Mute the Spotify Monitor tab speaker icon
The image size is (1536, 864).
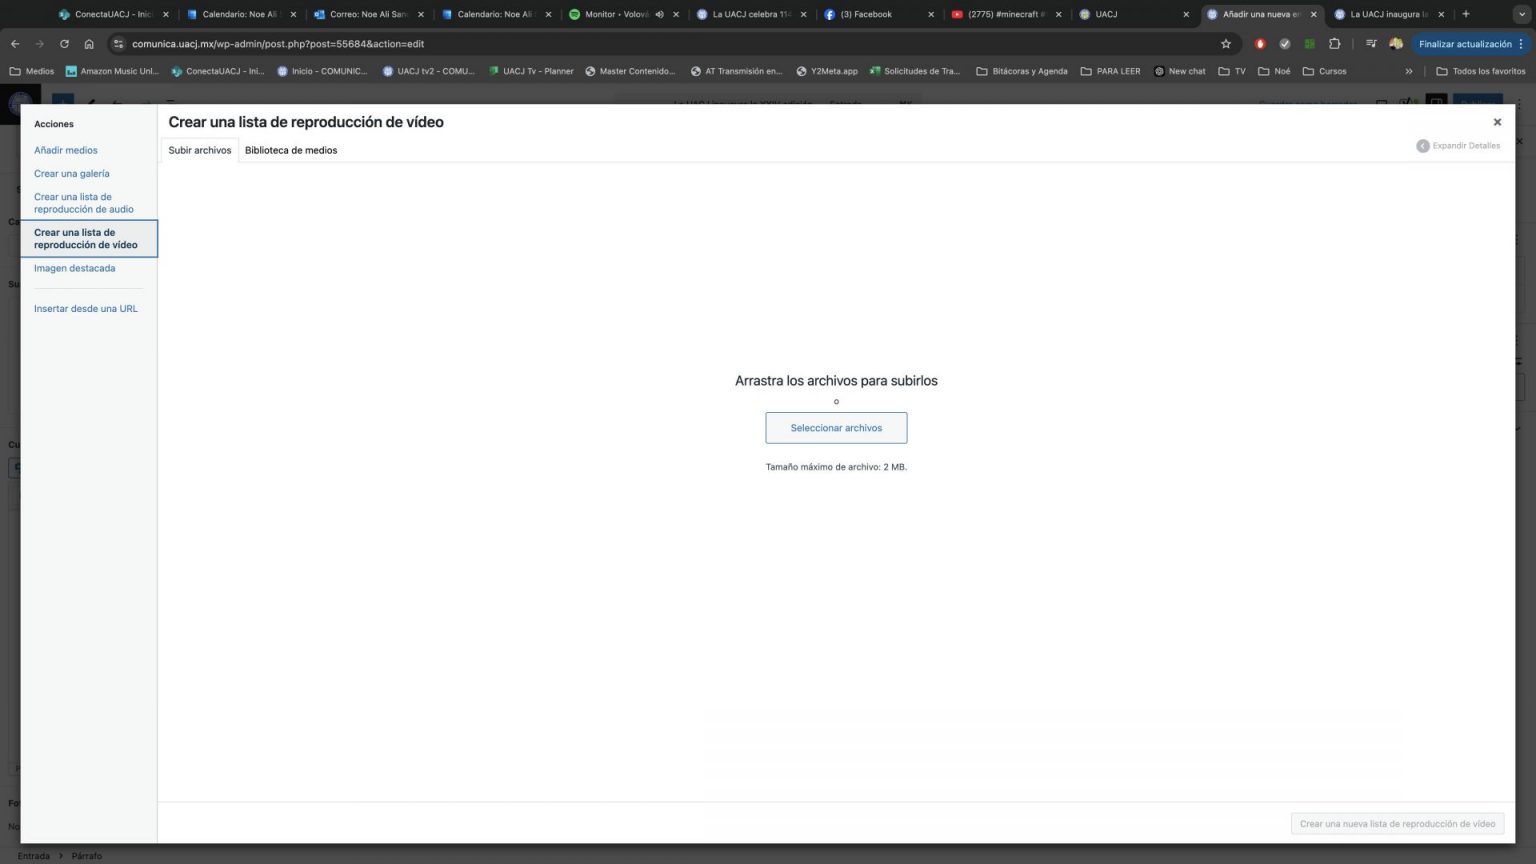point(659,15)
